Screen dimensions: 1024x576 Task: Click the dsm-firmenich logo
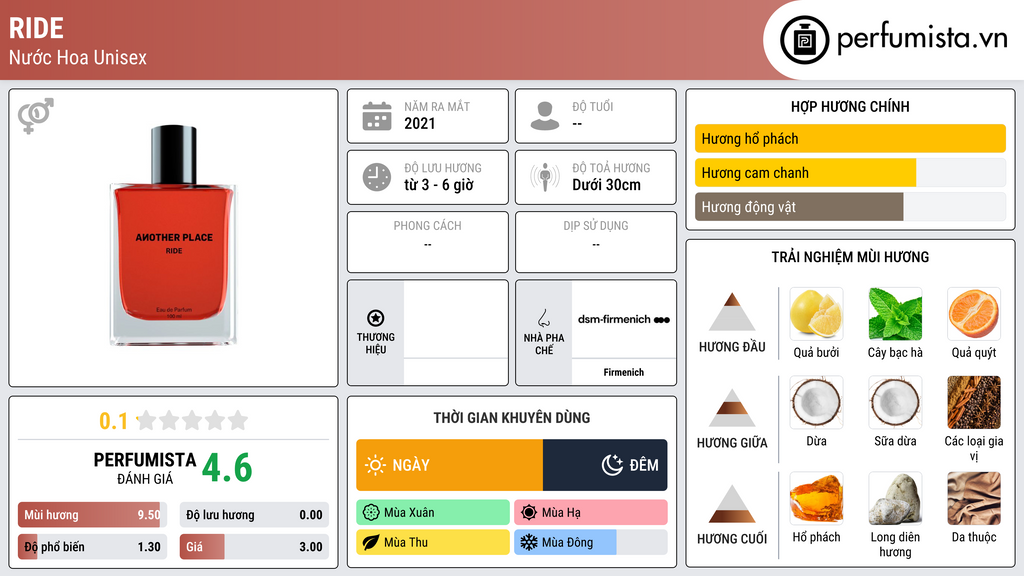click(624, 319)
